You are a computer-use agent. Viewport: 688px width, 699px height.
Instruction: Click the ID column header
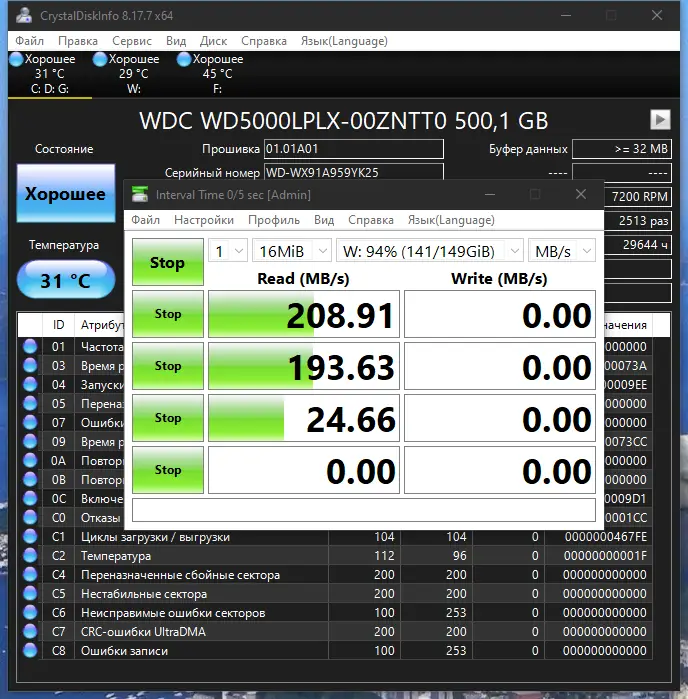(58, 325)
